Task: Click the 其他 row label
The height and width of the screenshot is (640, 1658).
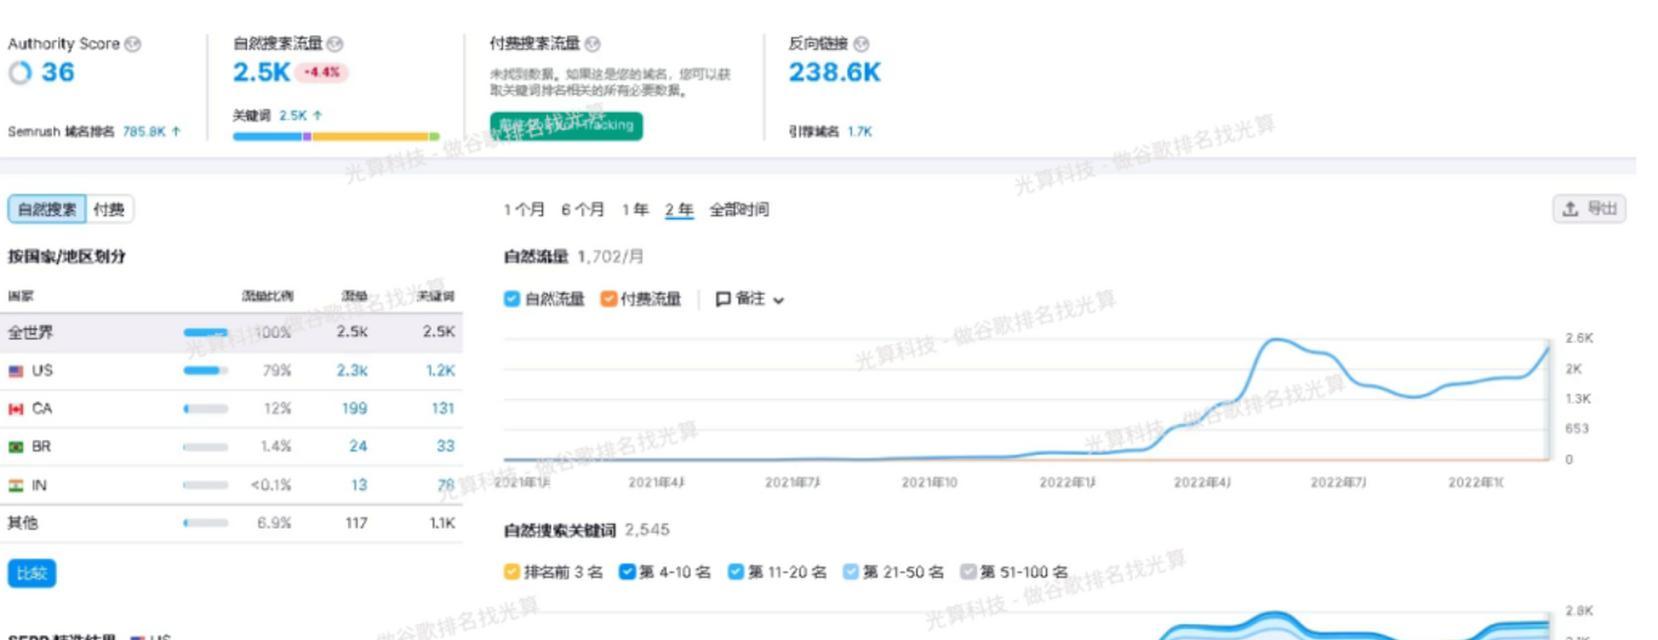Action: 23,523
